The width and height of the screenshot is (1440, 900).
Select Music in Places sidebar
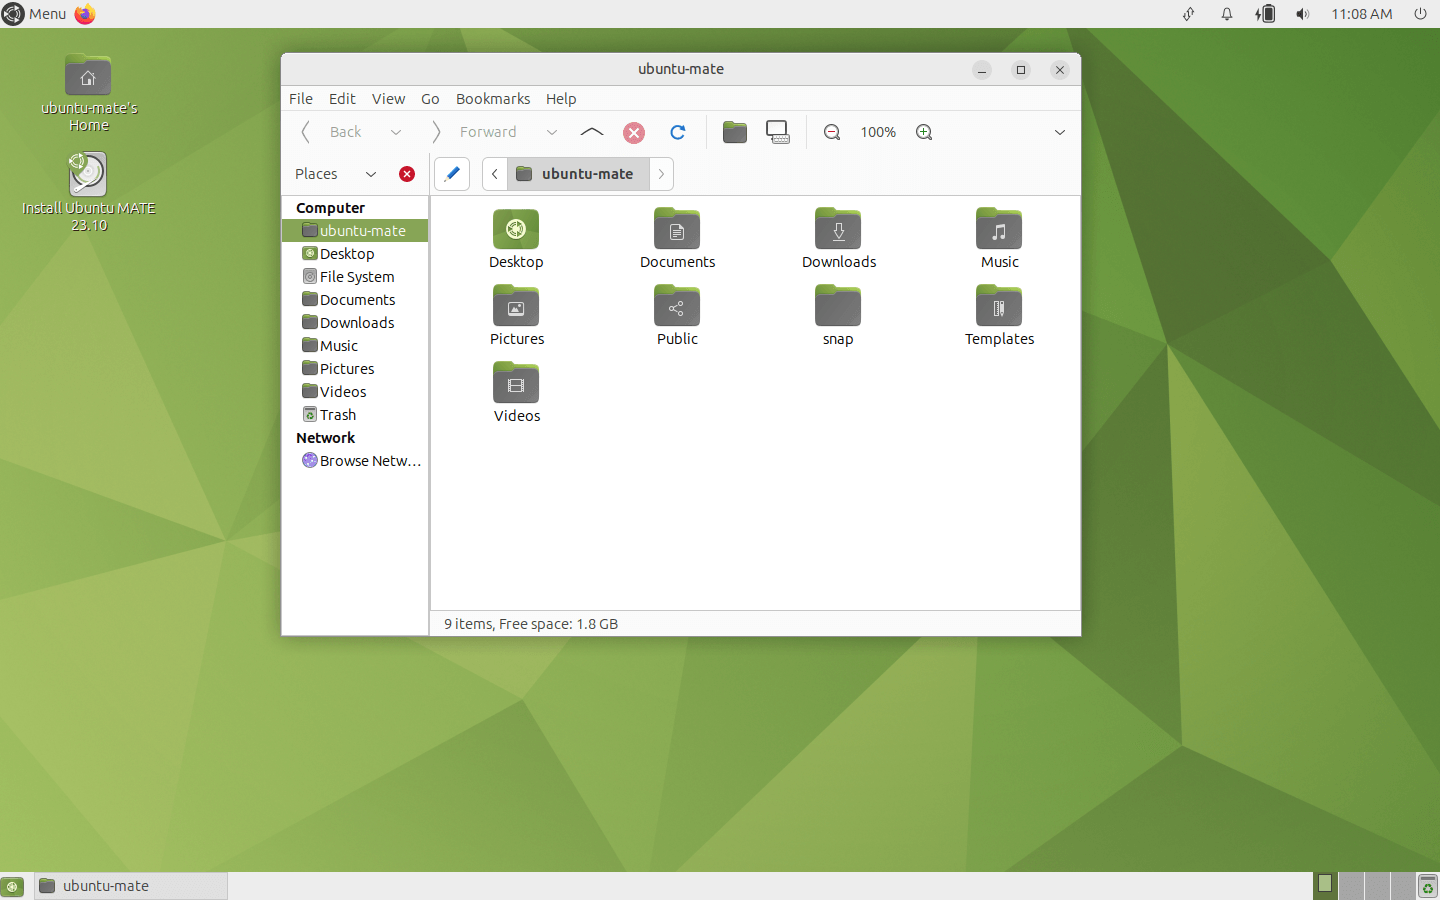(x=355, y=346)
